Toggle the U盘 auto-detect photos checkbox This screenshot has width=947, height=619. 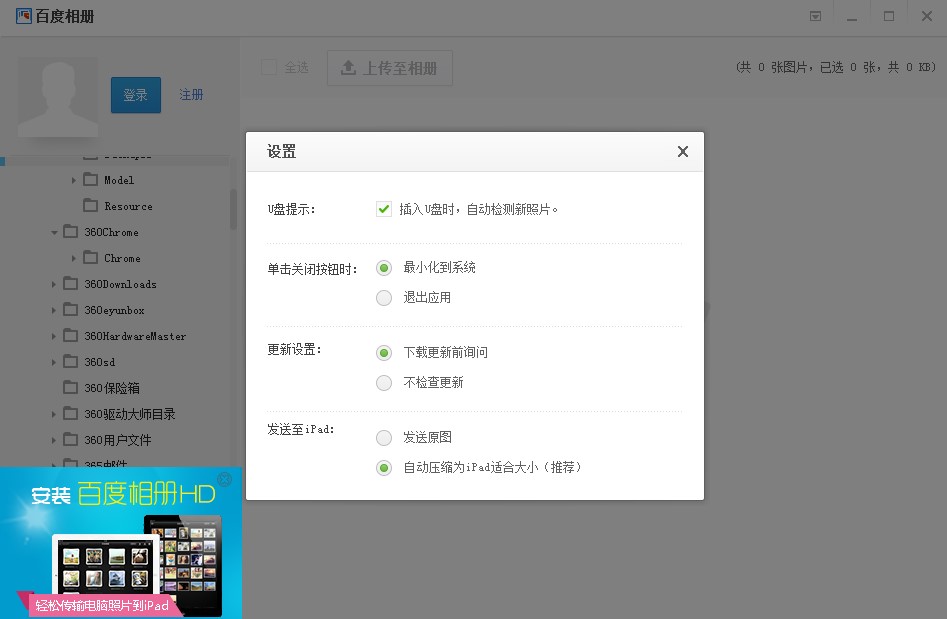click(x=384, y=209)
